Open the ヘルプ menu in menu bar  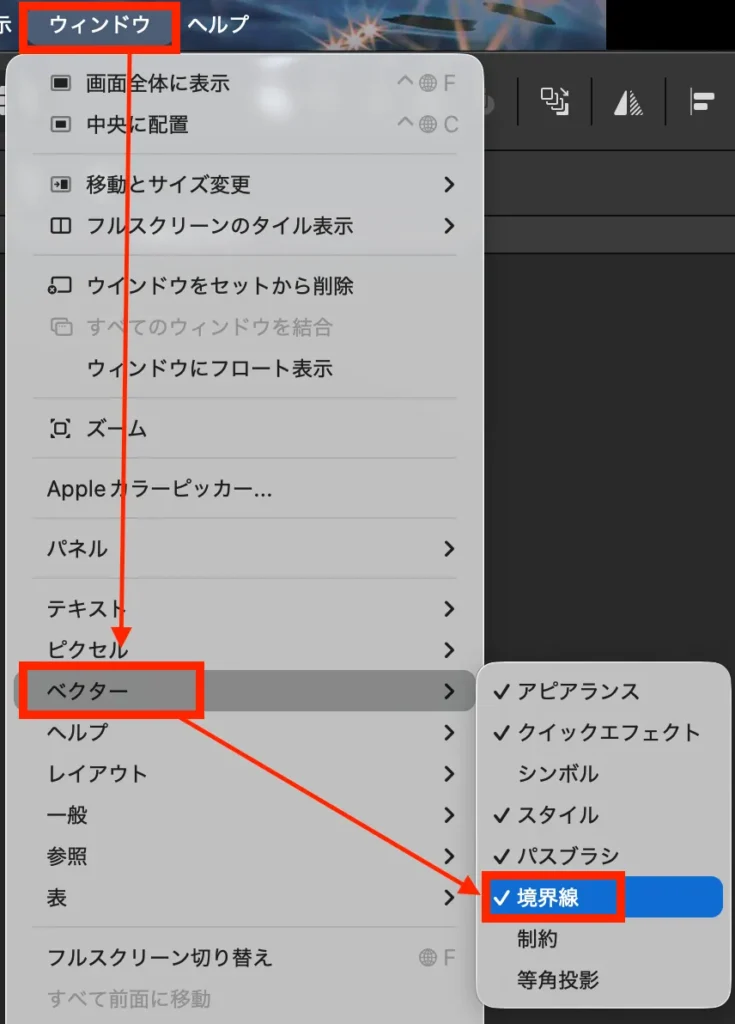click(218, 25)
